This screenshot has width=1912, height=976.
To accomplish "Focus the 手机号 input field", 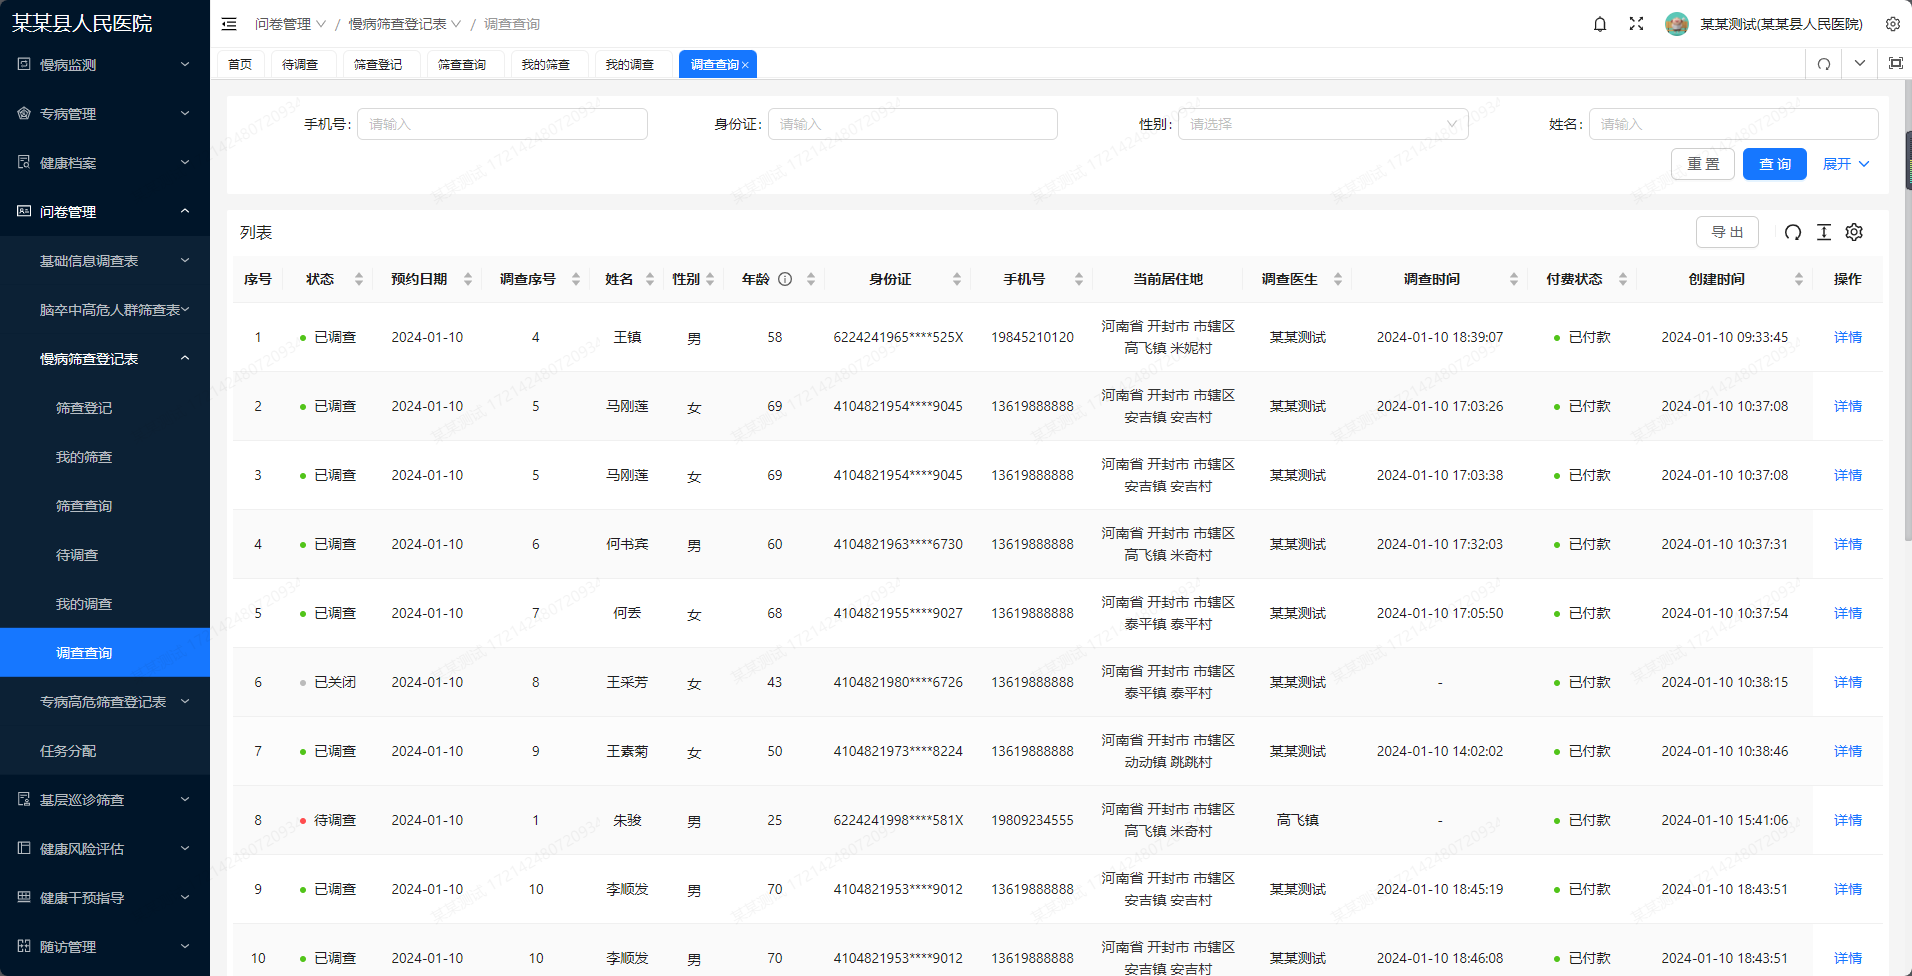I will pos(502,124).
